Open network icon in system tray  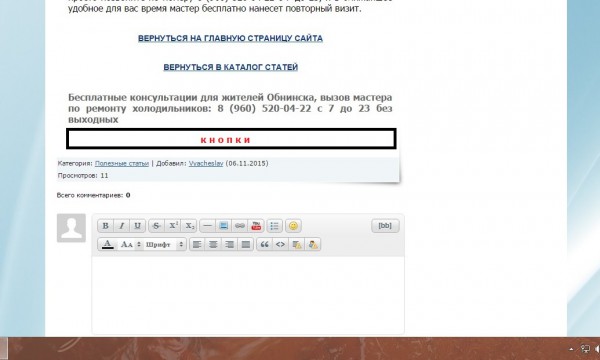(585, 349)
